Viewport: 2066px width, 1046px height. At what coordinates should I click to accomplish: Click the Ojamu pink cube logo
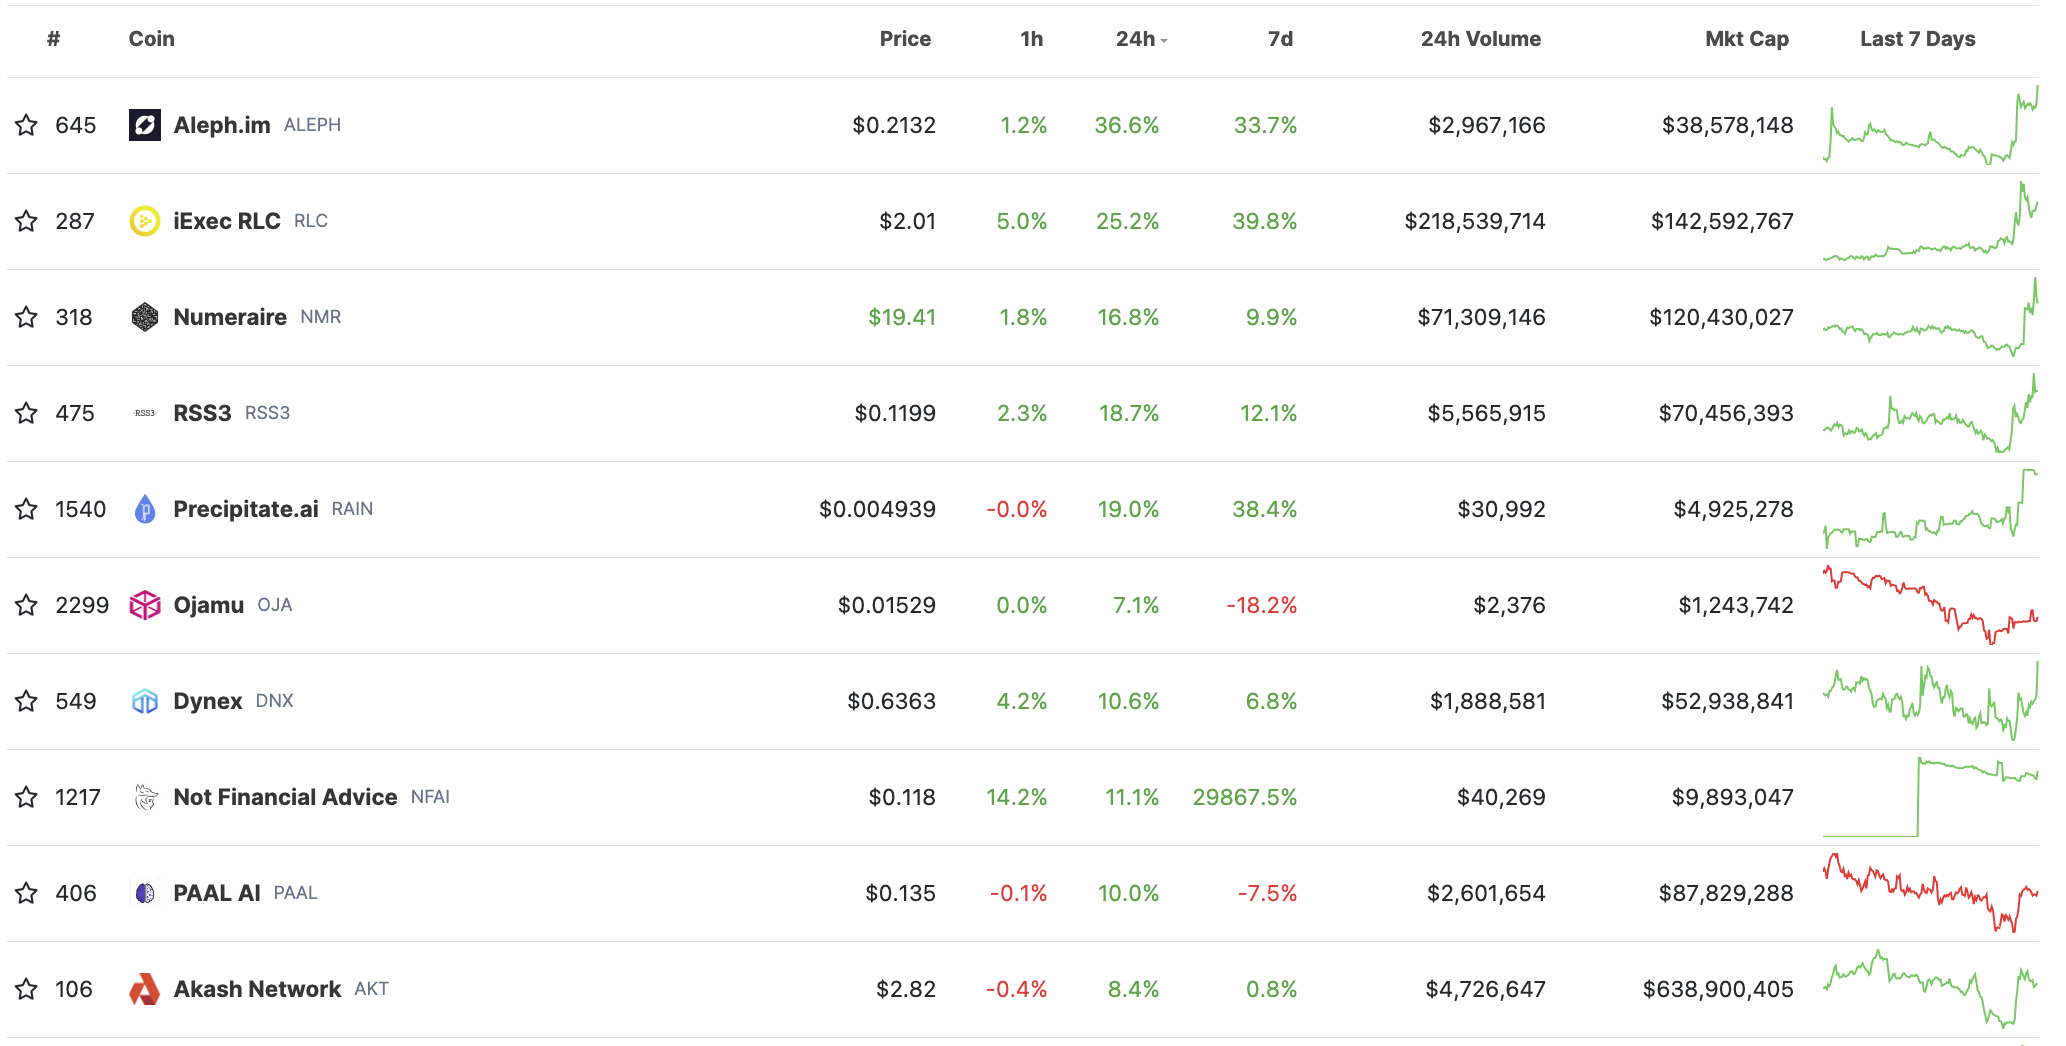[x=145, y=605]
